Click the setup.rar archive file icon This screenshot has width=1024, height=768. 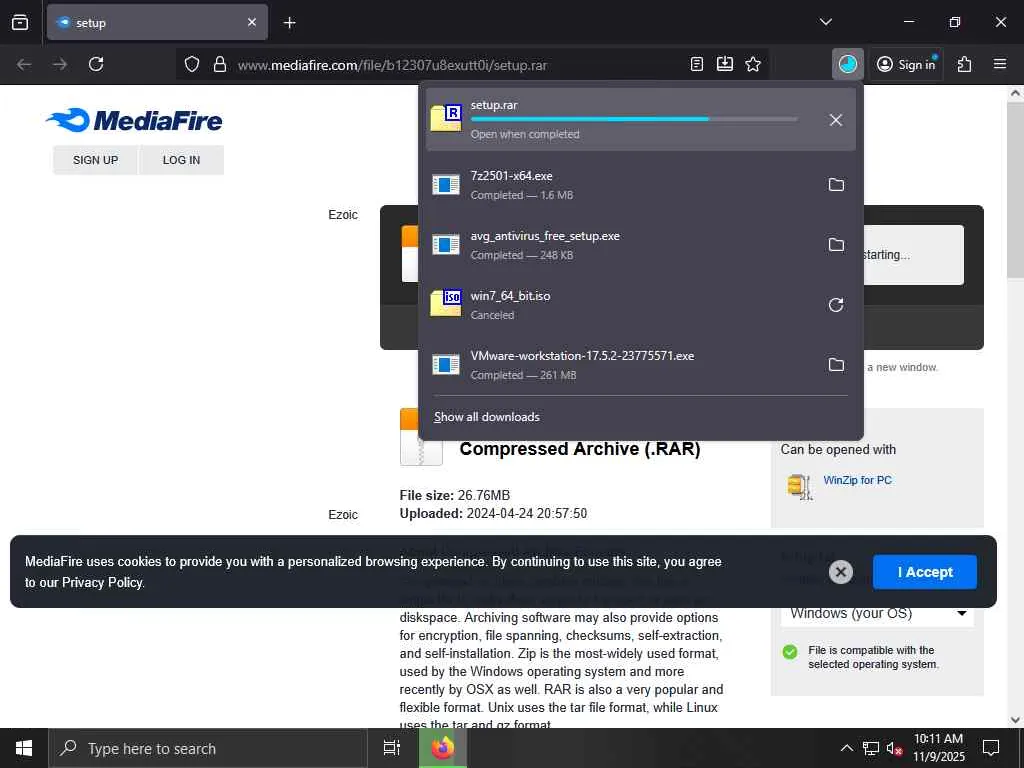(446, 118)
